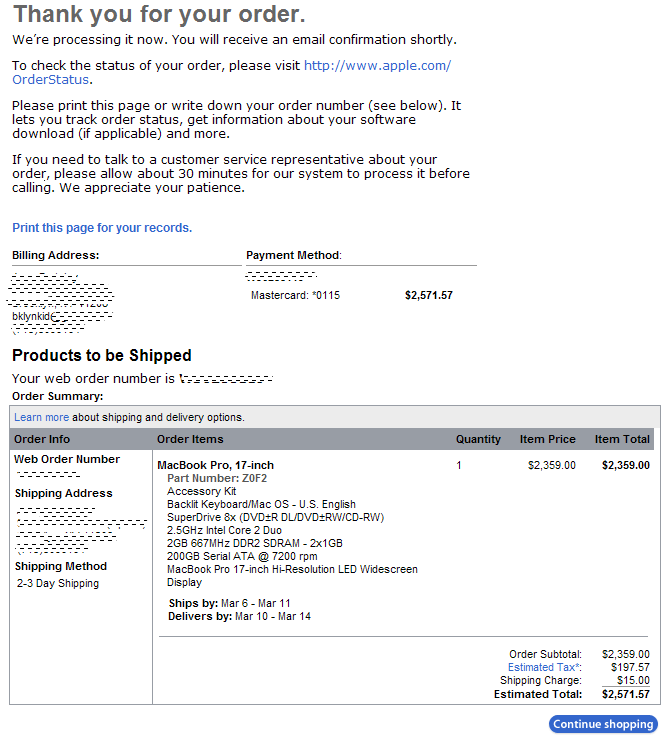The image size is (672, 738).
Task: Click the Estimated Total amount $2,571.57
Action: tap(625, 693)
